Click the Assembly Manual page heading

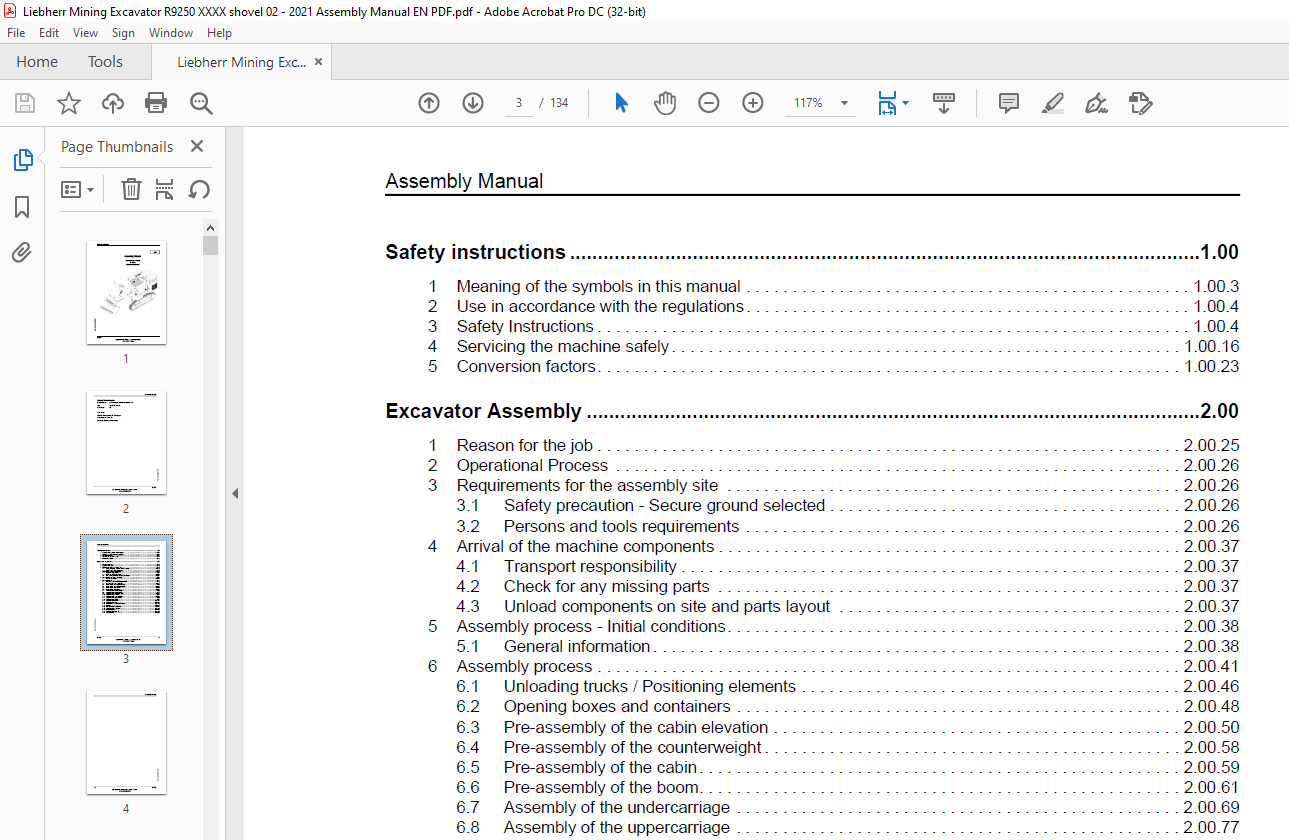click(x=464, y=181)
